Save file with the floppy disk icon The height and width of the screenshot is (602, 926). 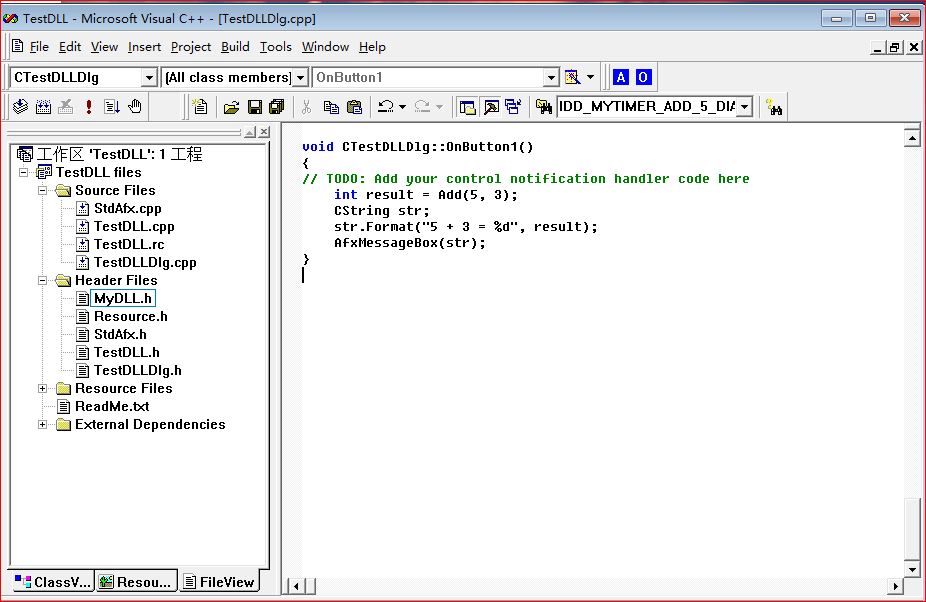click(255, 107)
